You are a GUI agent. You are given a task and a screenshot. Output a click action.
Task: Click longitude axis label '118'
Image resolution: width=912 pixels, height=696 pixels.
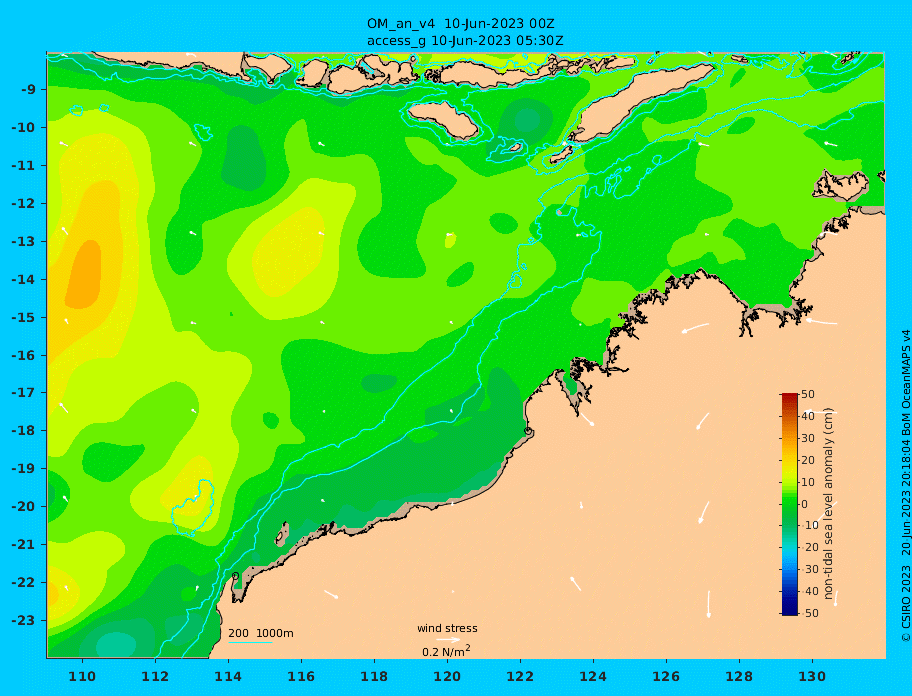pos(374,676)
